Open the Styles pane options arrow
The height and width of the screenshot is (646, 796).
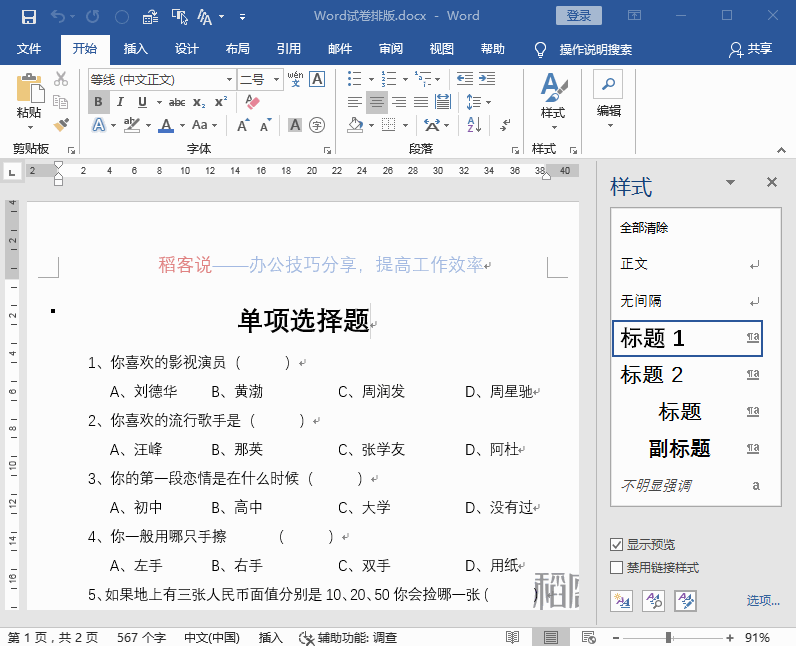pos(731,182)
